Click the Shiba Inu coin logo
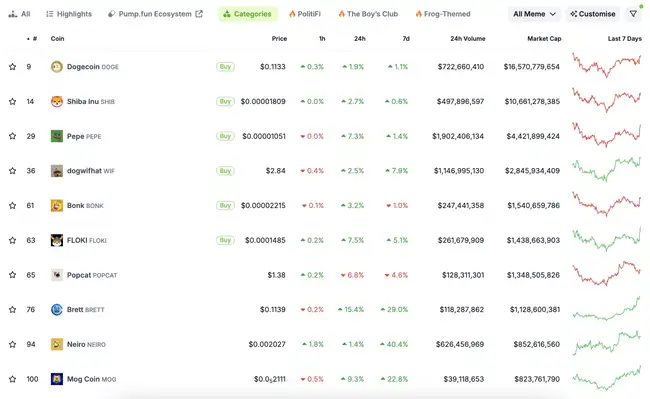 click(x=57, y=102)
